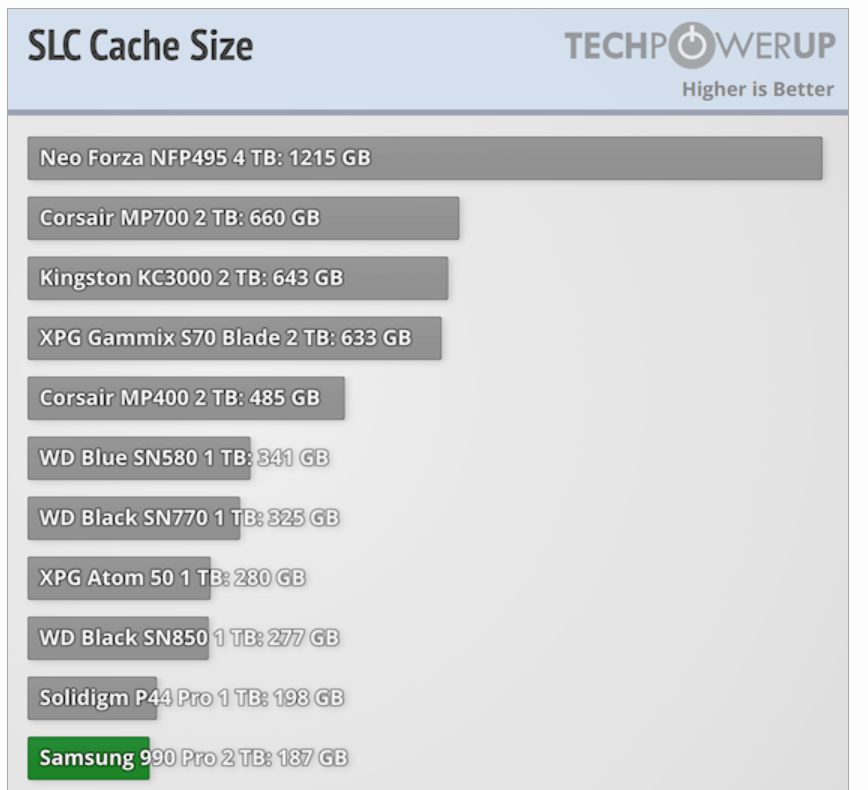Pick the XPG Gammix S70 Blade bar
The height and width of the screenshot is (790, 868).
tap(234, 338)
